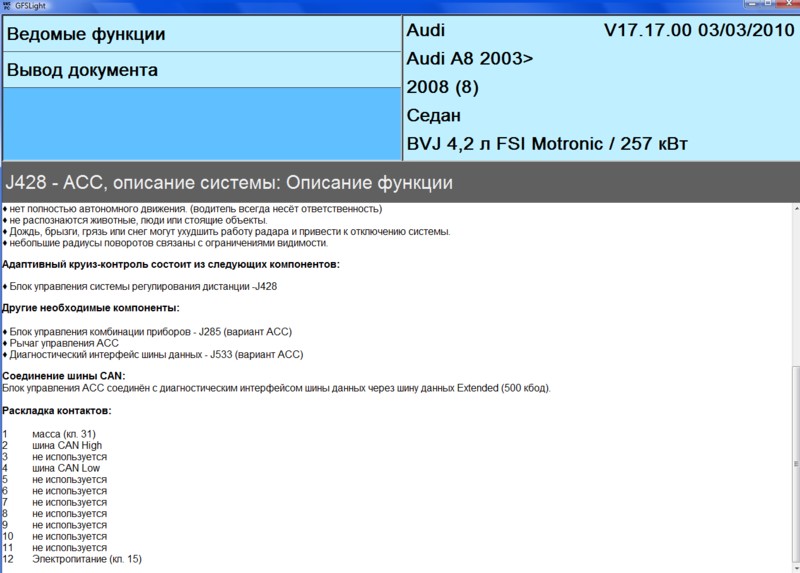Click the GFSLight application icon in title bar
The height and width of the screenshot is (573, 800).
(6, 6)
